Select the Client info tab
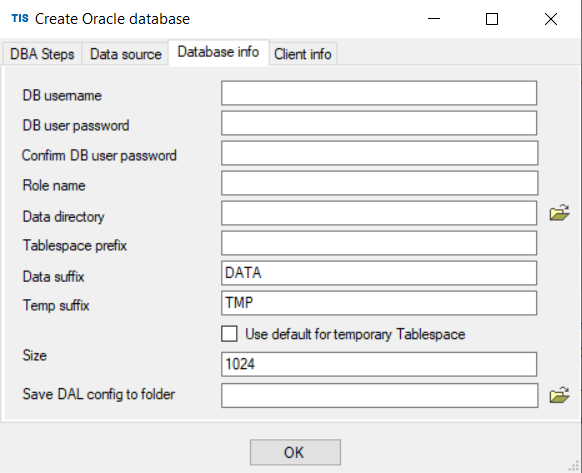 tap(303, 54)
